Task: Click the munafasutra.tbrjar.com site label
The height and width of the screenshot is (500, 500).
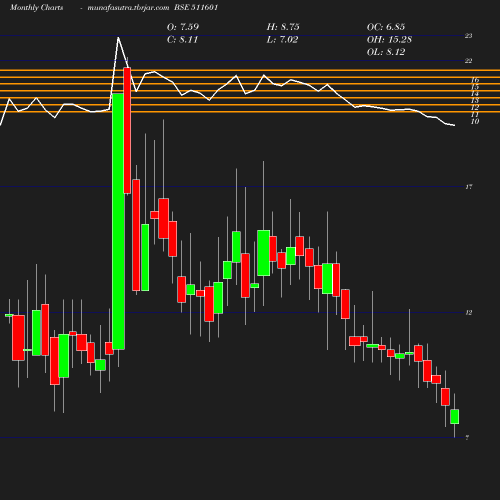Action: 128,7
